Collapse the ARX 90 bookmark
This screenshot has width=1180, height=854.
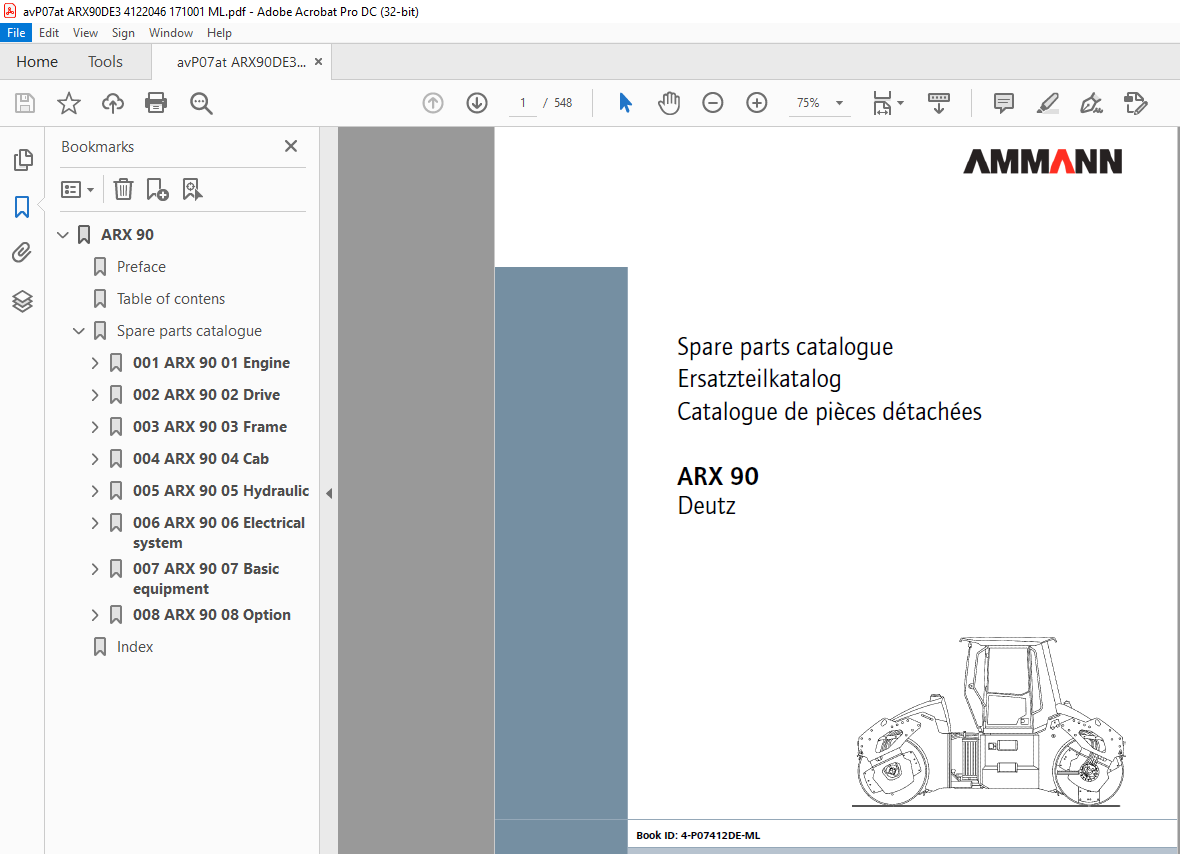[x=63, y=235]
